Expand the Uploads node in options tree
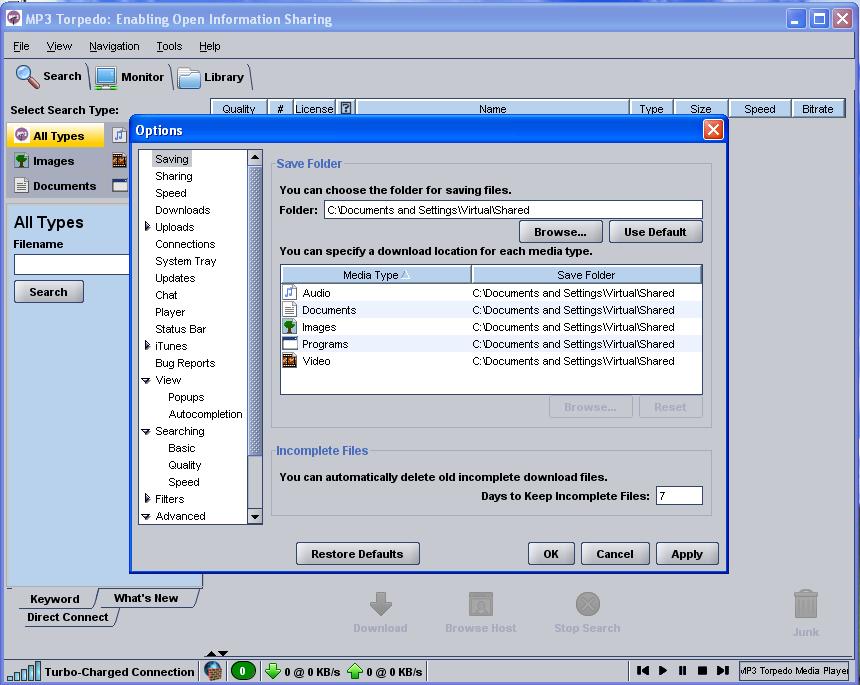The image size is (860, 685). coord(147,227)
